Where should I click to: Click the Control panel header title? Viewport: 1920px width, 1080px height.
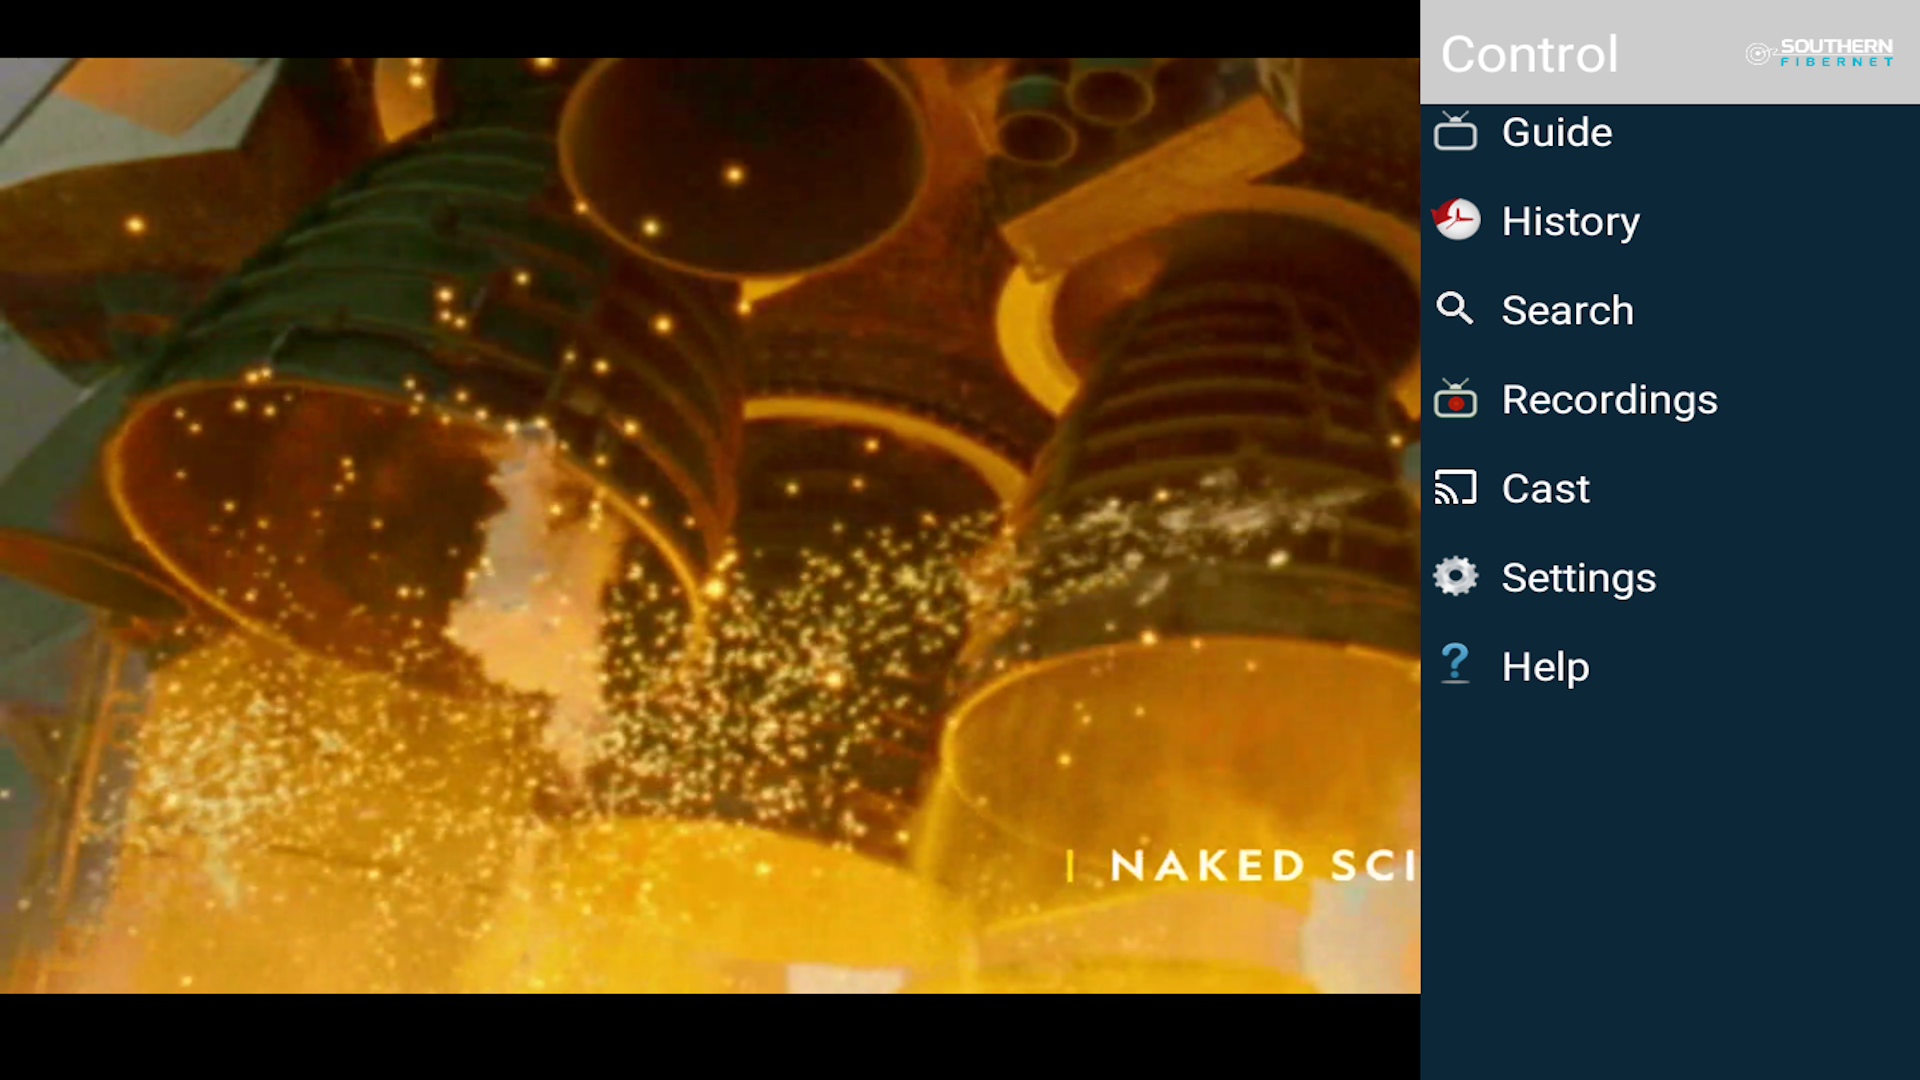(1529, 54)
